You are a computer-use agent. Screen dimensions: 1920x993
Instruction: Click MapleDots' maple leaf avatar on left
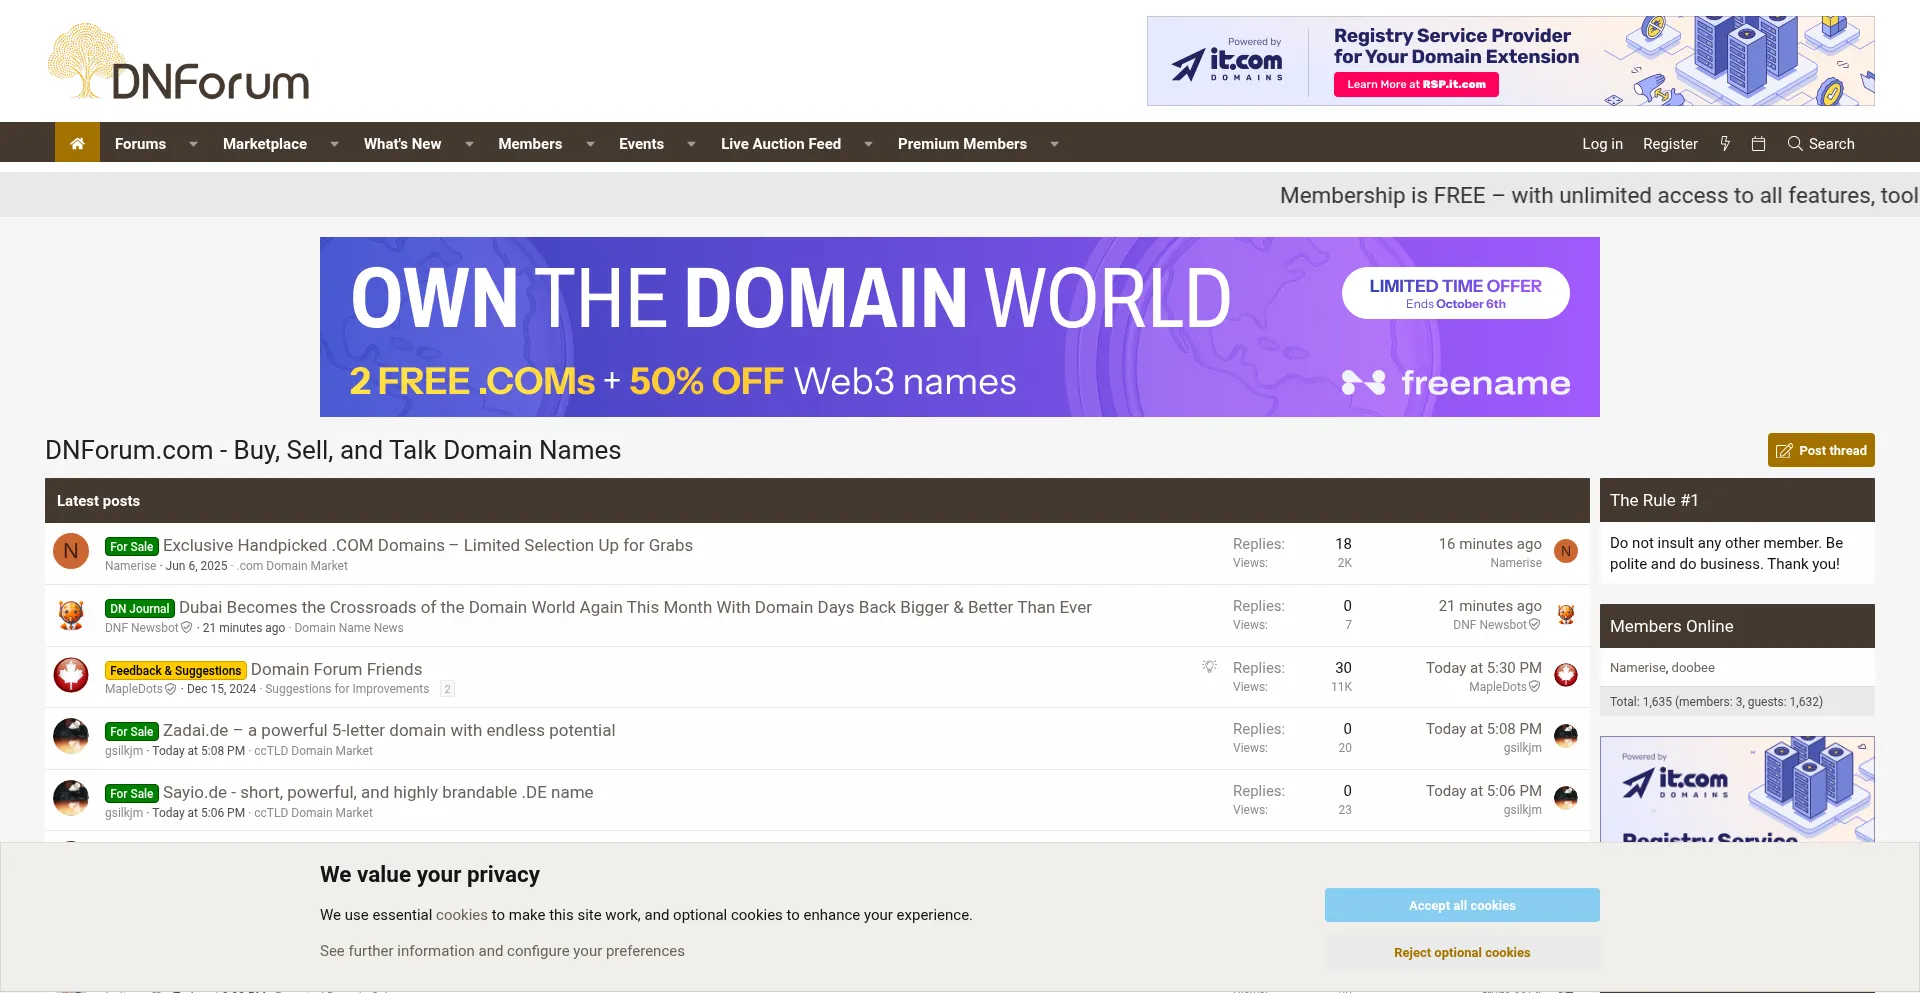[71, 675]
